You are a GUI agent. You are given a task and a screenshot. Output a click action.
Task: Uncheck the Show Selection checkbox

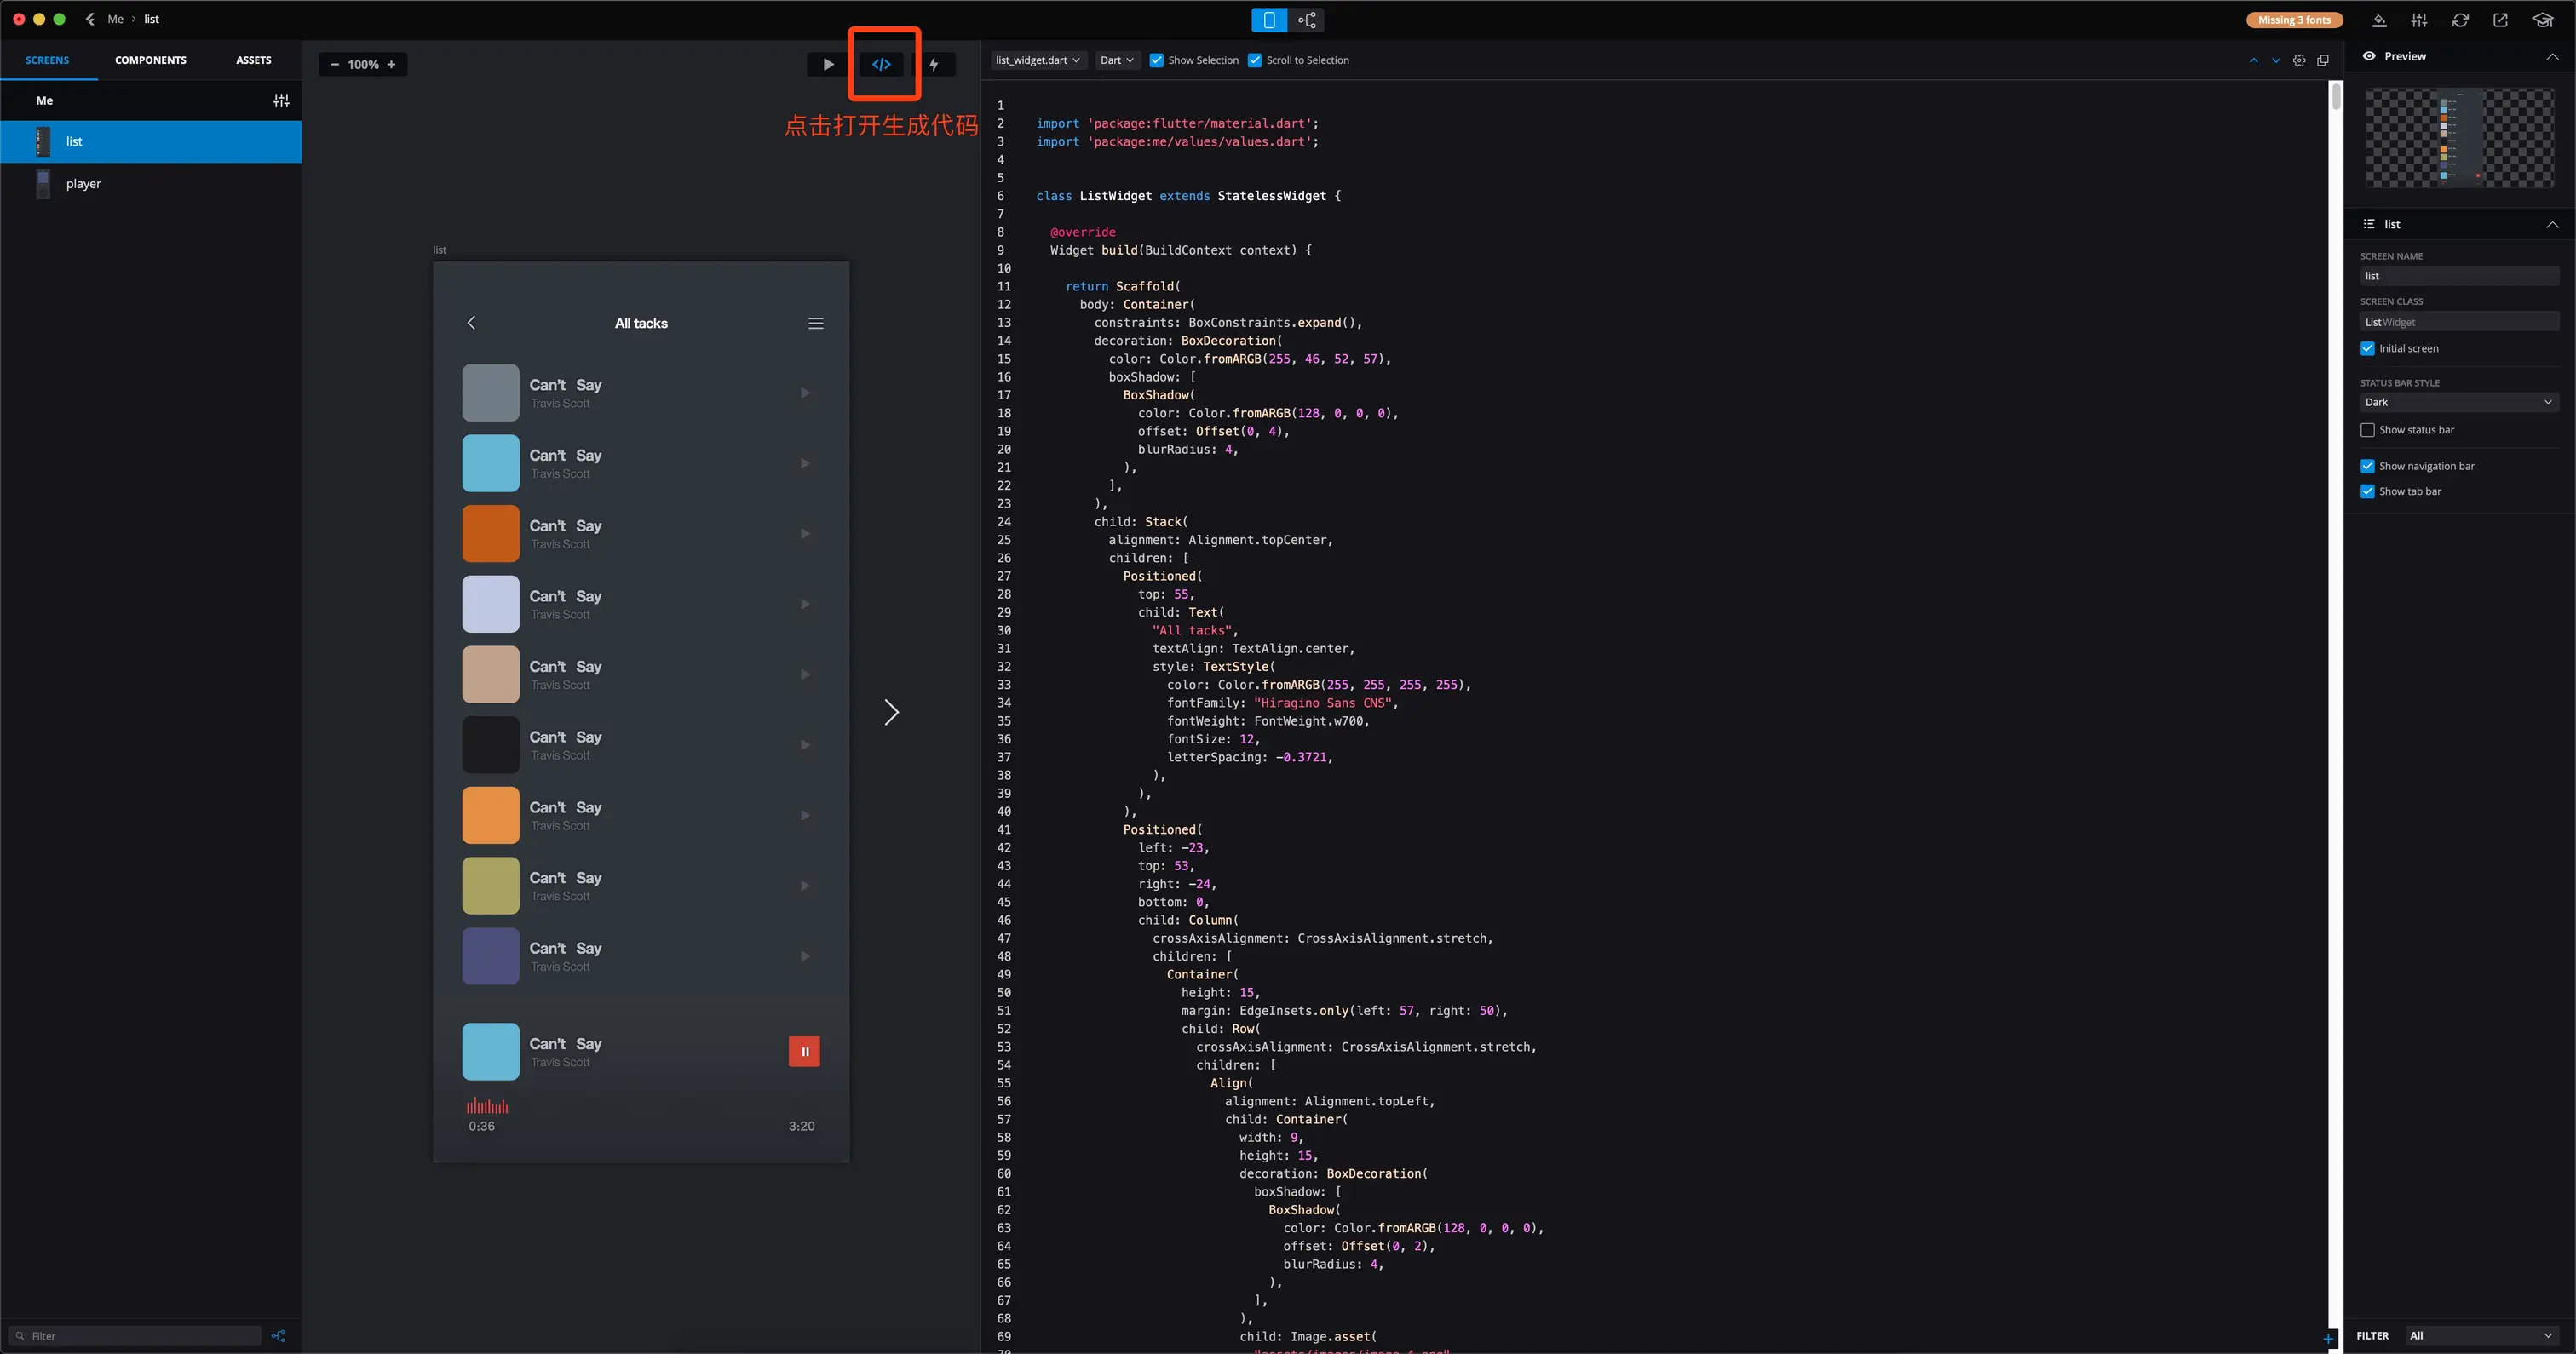point(1157,60)
